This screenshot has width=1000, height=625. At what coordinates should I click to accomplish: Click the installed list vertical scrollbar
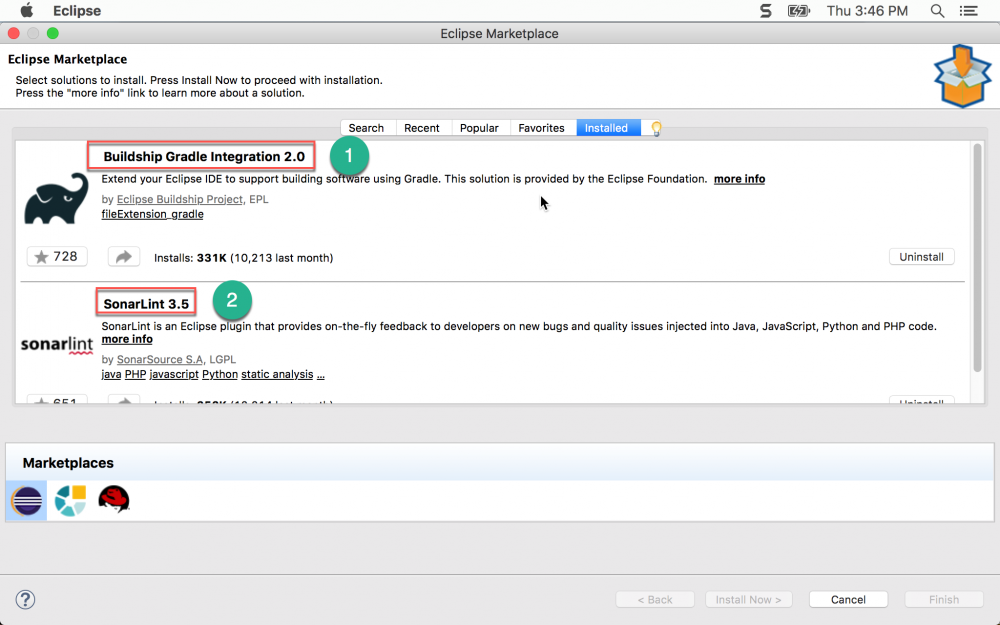pos(977,258)
